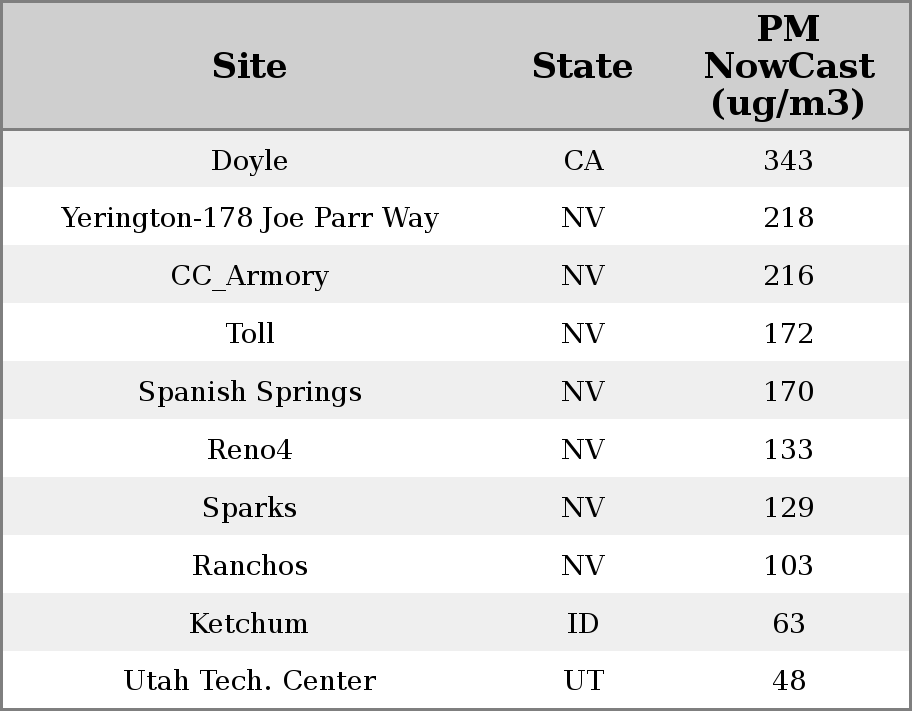Click the ID state cell
This screenshot has width=912, height=711.
pyautogui.click(x=583, y=624)
